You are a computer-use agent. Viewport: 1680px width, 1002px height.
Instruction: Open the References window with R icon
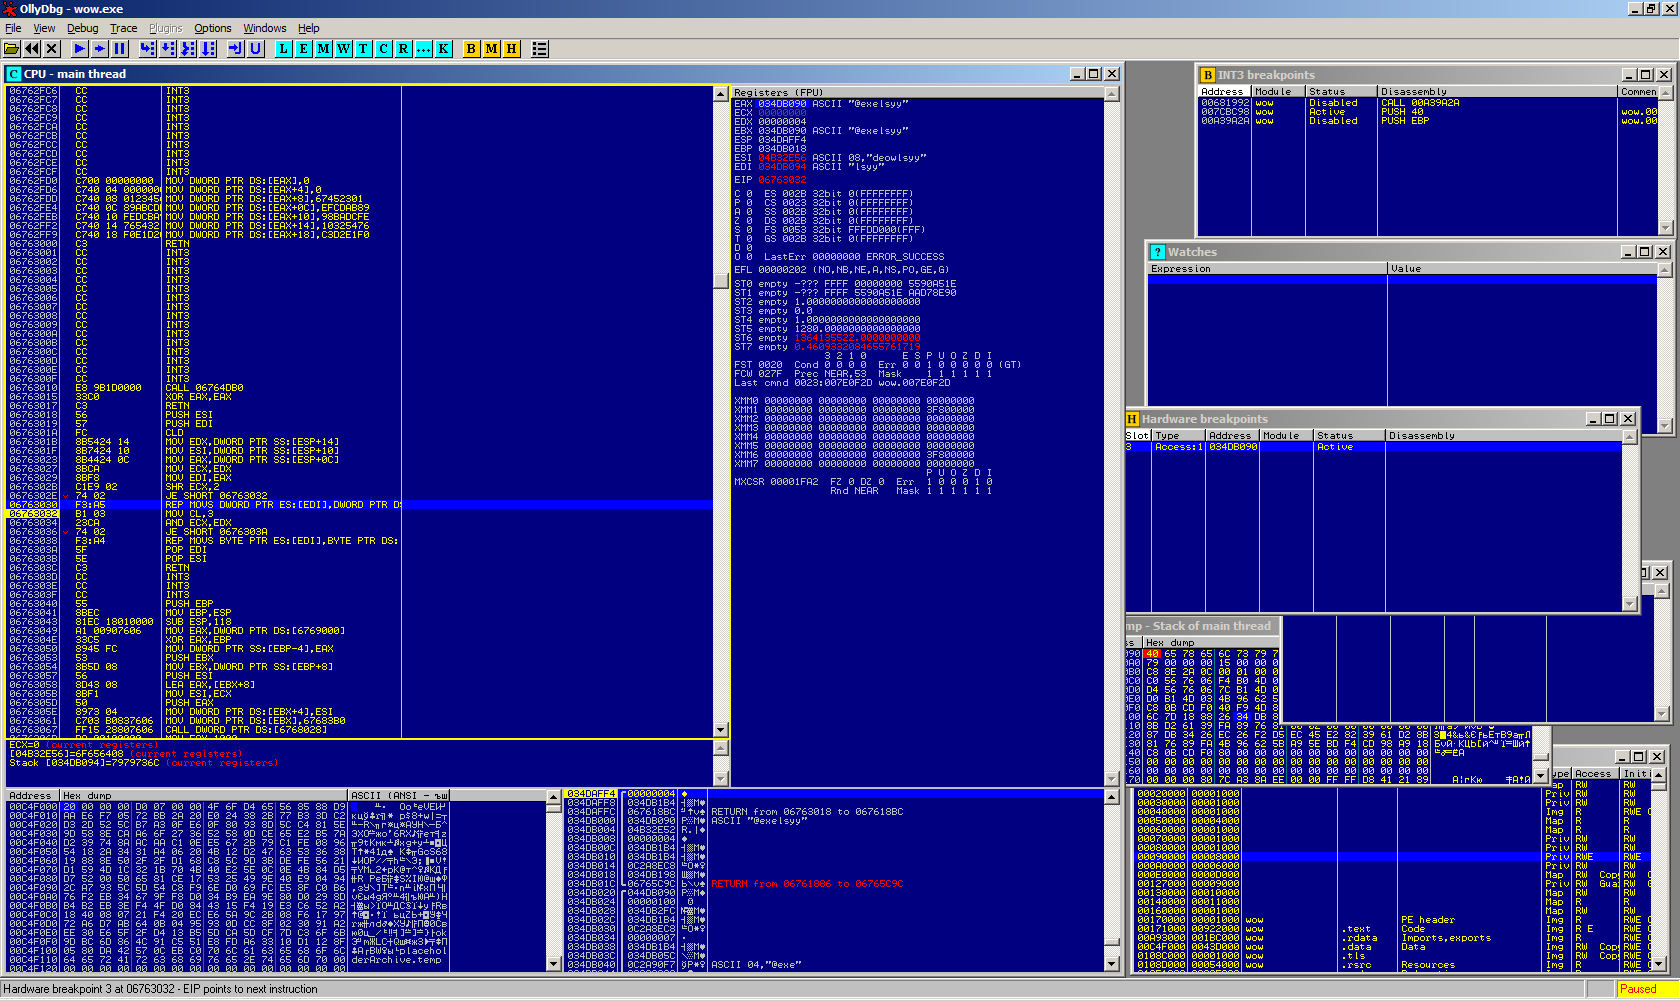(404, 49)
